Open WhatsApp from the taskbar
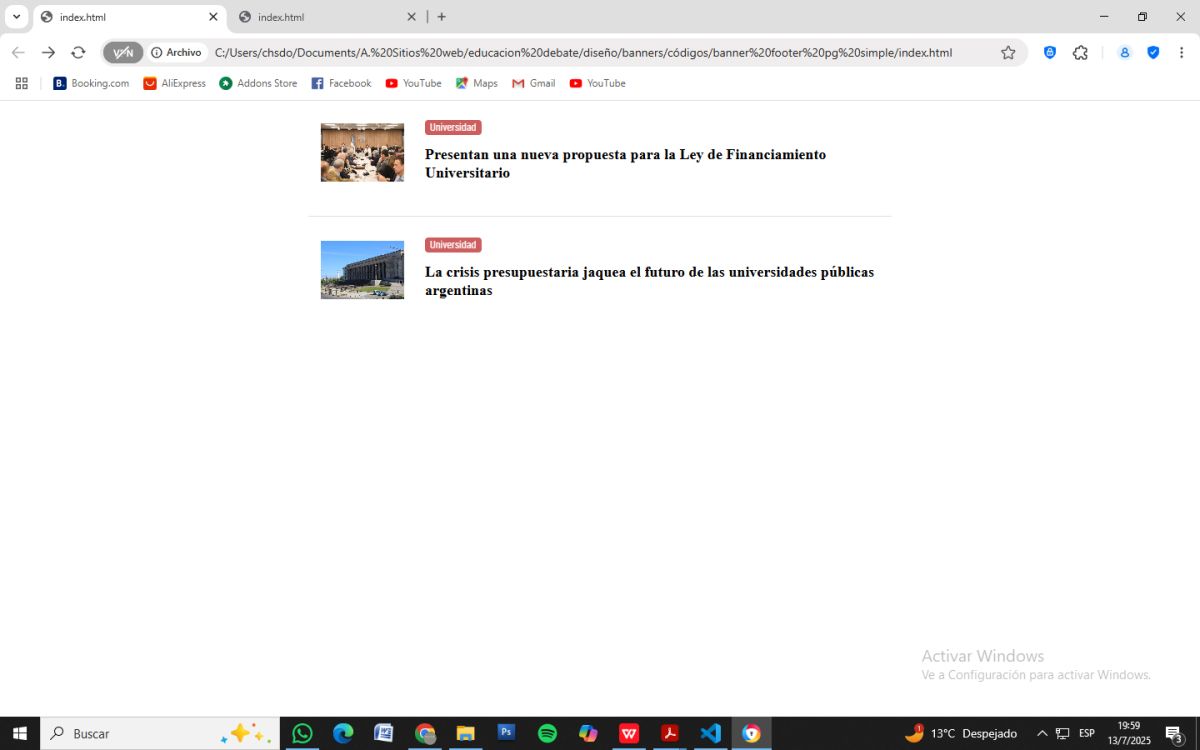This screenshot has height=750, width=1200. point(302,733)
